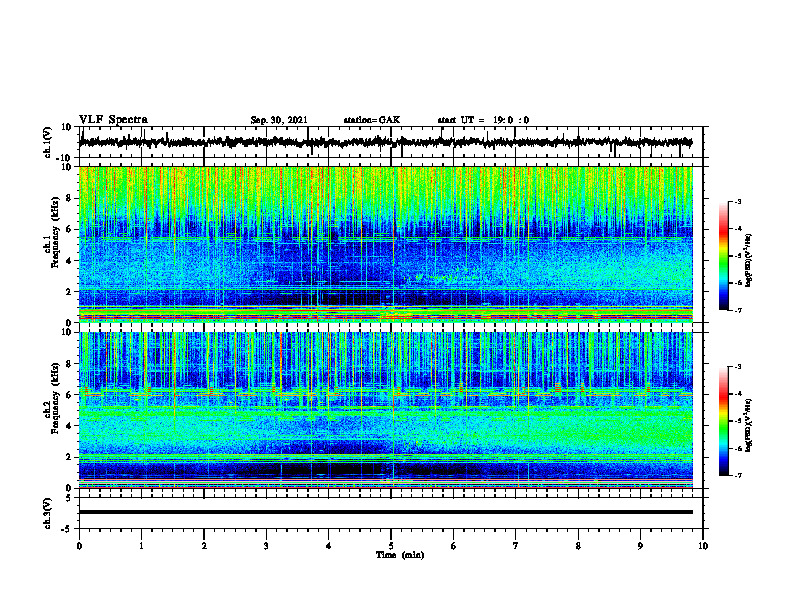Click the ch.1 spectrogram color scale bar
Image resolution: width=792 pixels, height=612 pixels.
click(724, 256)
